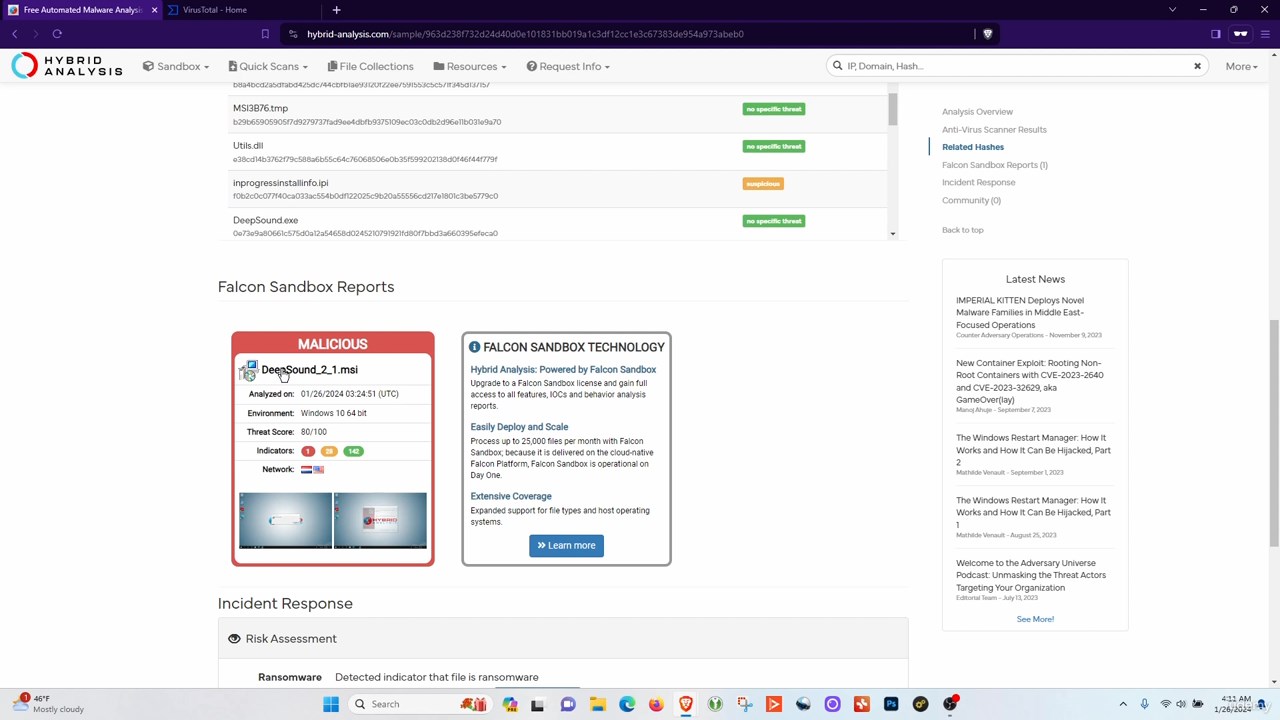Open Windows Restart Manager Part 2 article
Screen dimensions: 1280x720
pyautogui.click(x=1033, y=450)
